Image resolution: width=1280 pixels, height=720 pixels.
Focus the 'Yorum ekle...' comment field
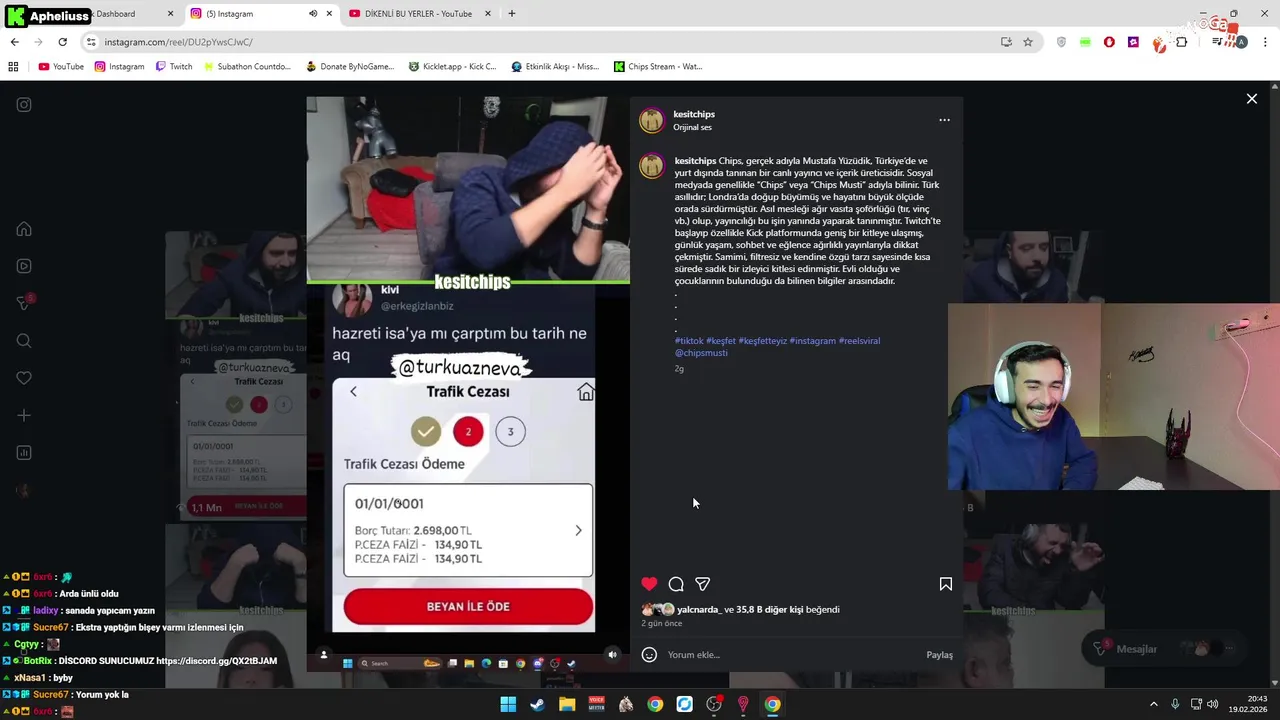coord(790,655)
